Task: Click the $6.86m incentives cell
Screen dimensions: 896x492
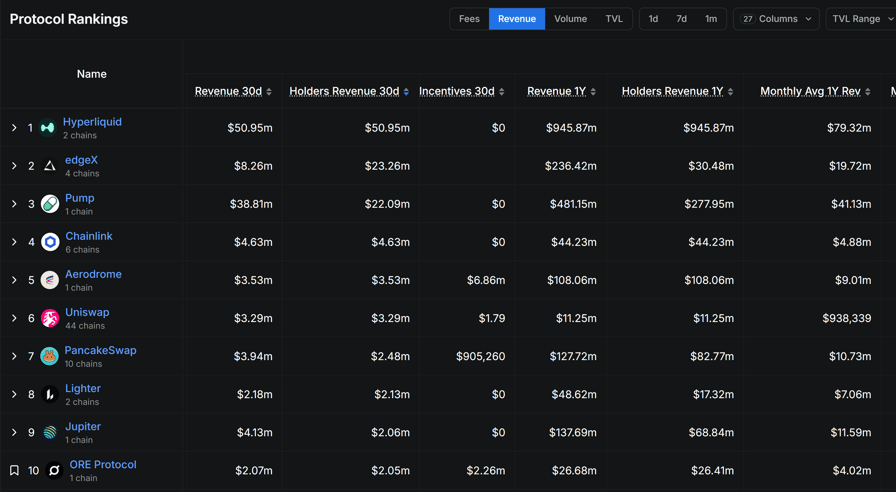Action: (x=486, y=280)
